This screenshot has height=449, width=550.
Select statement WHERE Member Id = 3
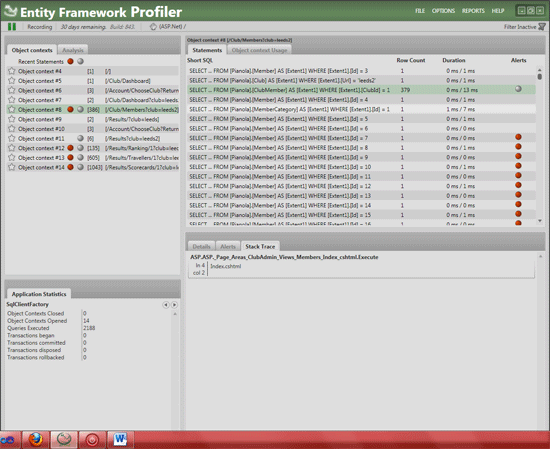[361, 71]
